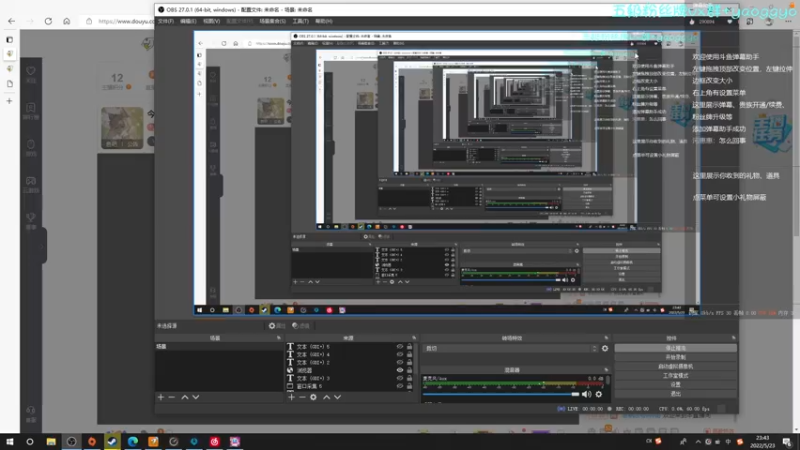Viewport: 800px width, 450px height.
Task: Pop out the Controls dock panel
Action: [734, 338]
